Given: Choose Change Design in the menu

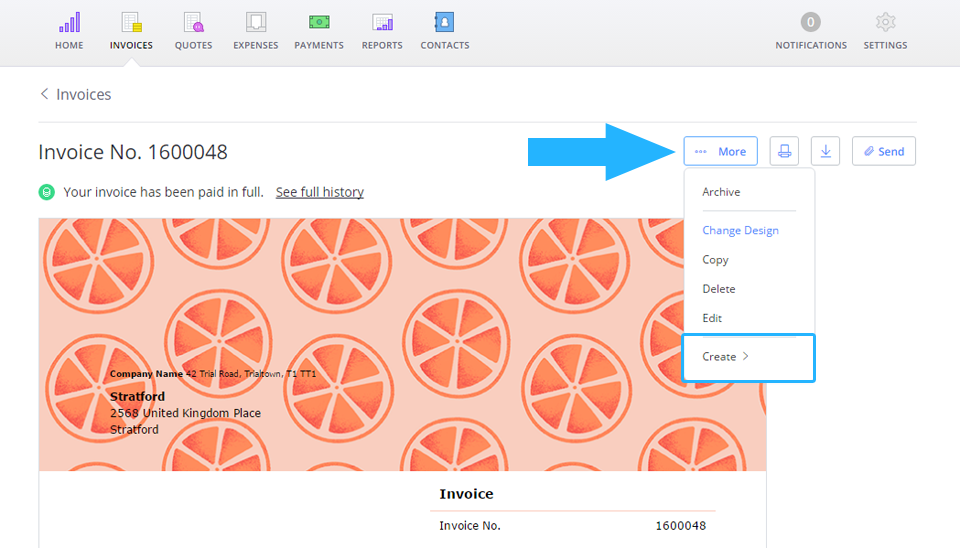Looking at the screenshot, I should point(740,230).
